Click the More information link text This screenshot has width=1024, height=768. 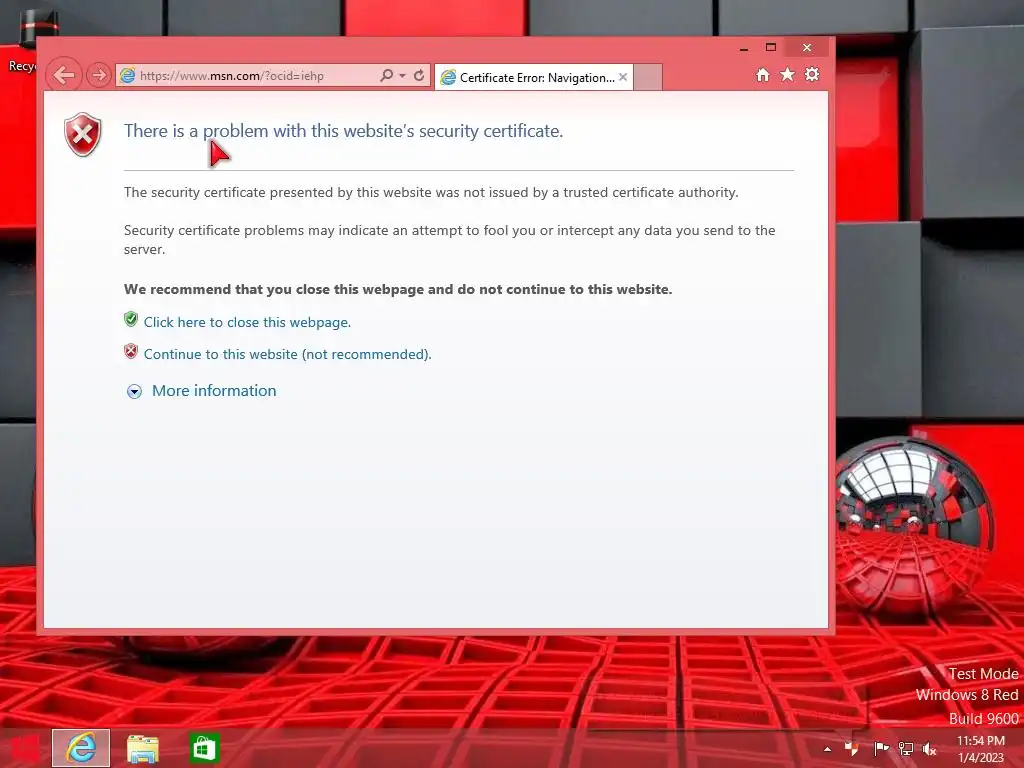[214, 391]
